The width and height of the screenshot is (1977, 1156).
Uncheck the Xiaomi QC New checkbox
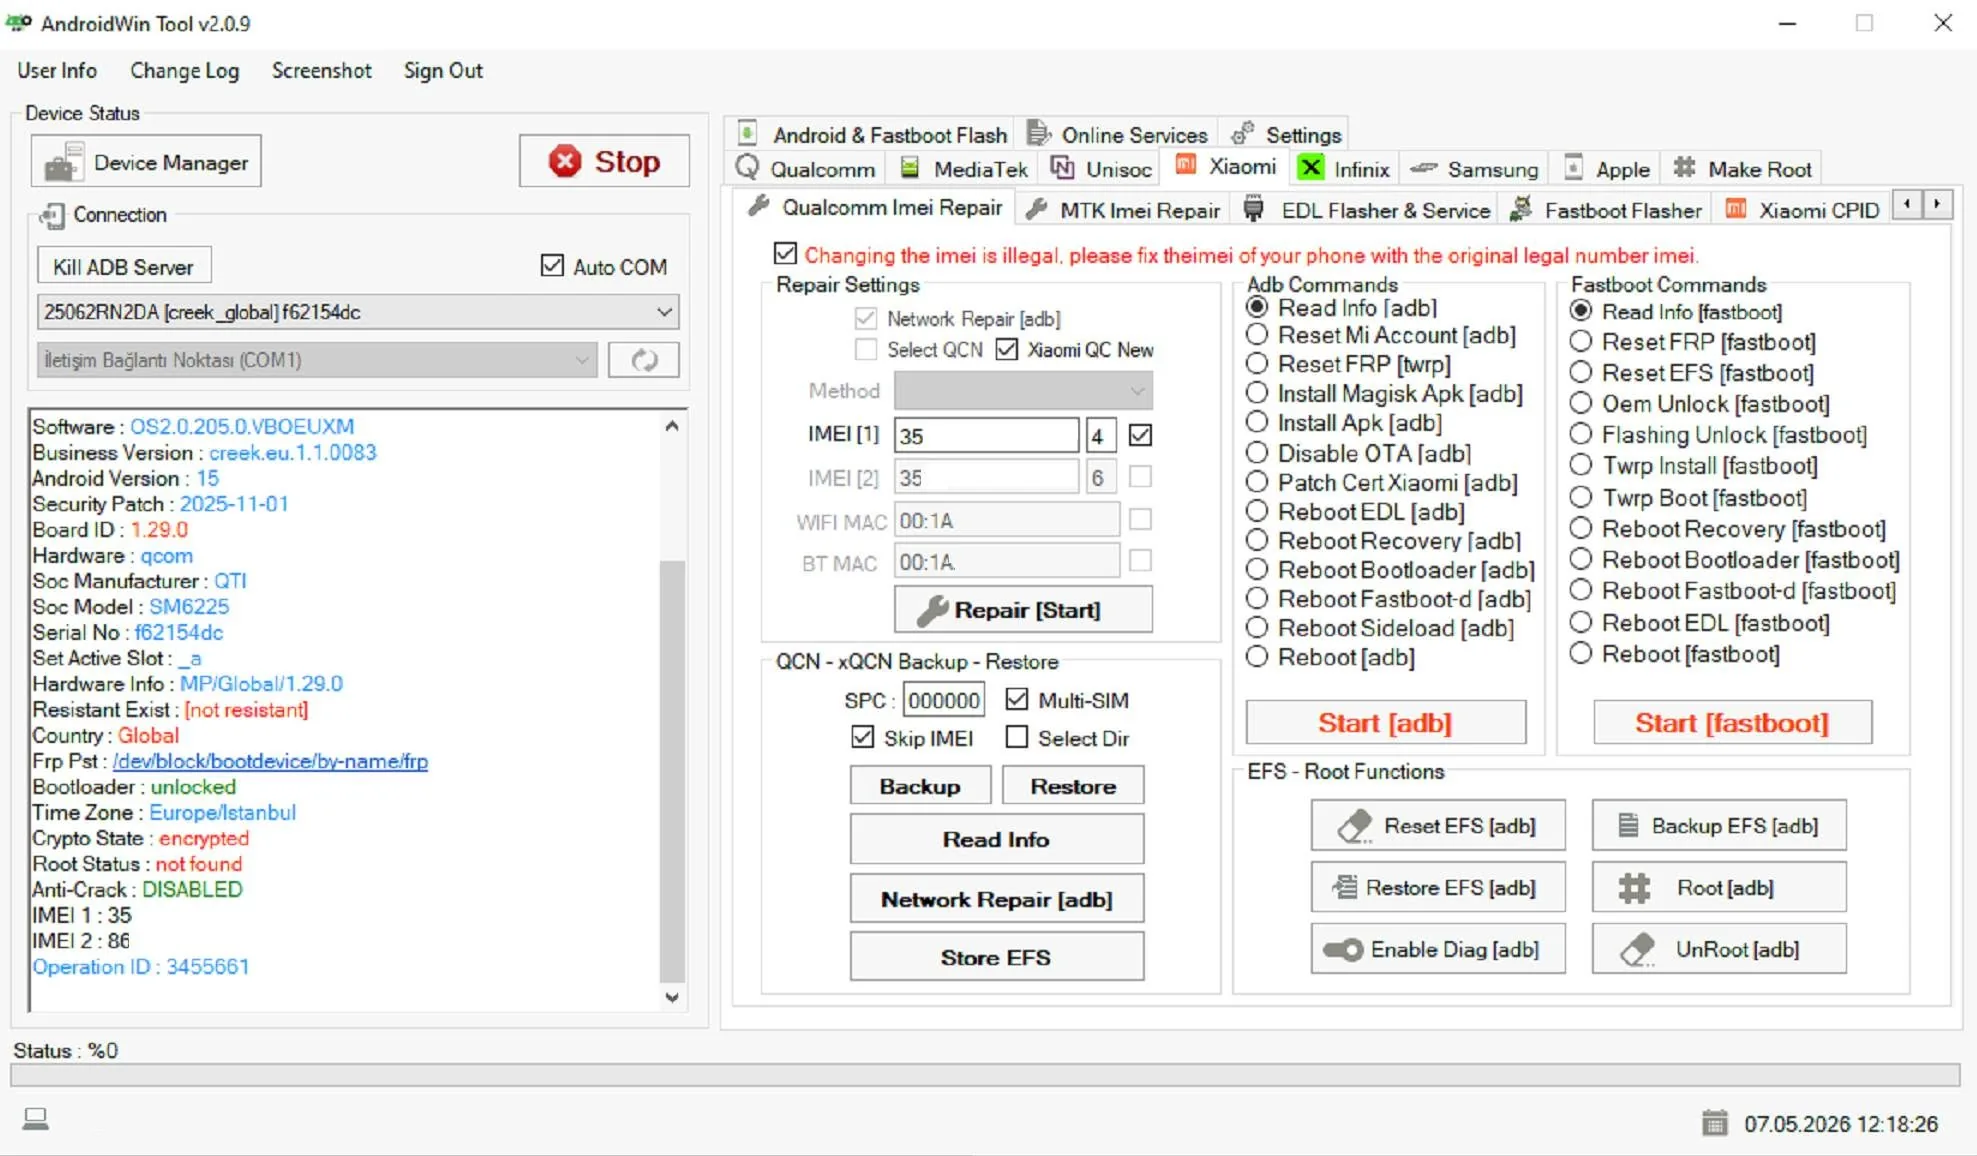1007,349
